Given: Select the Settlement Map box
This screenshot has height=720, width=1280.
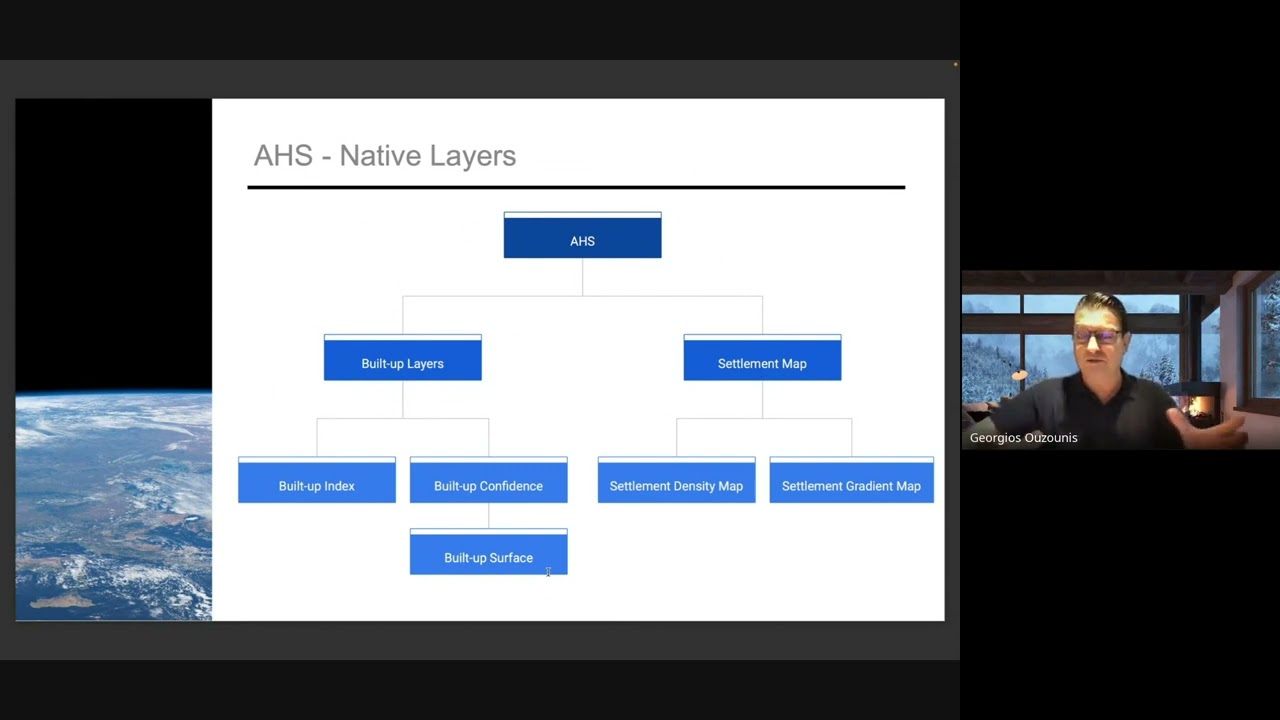Looking at the screenshot, I should pos(762,357).
